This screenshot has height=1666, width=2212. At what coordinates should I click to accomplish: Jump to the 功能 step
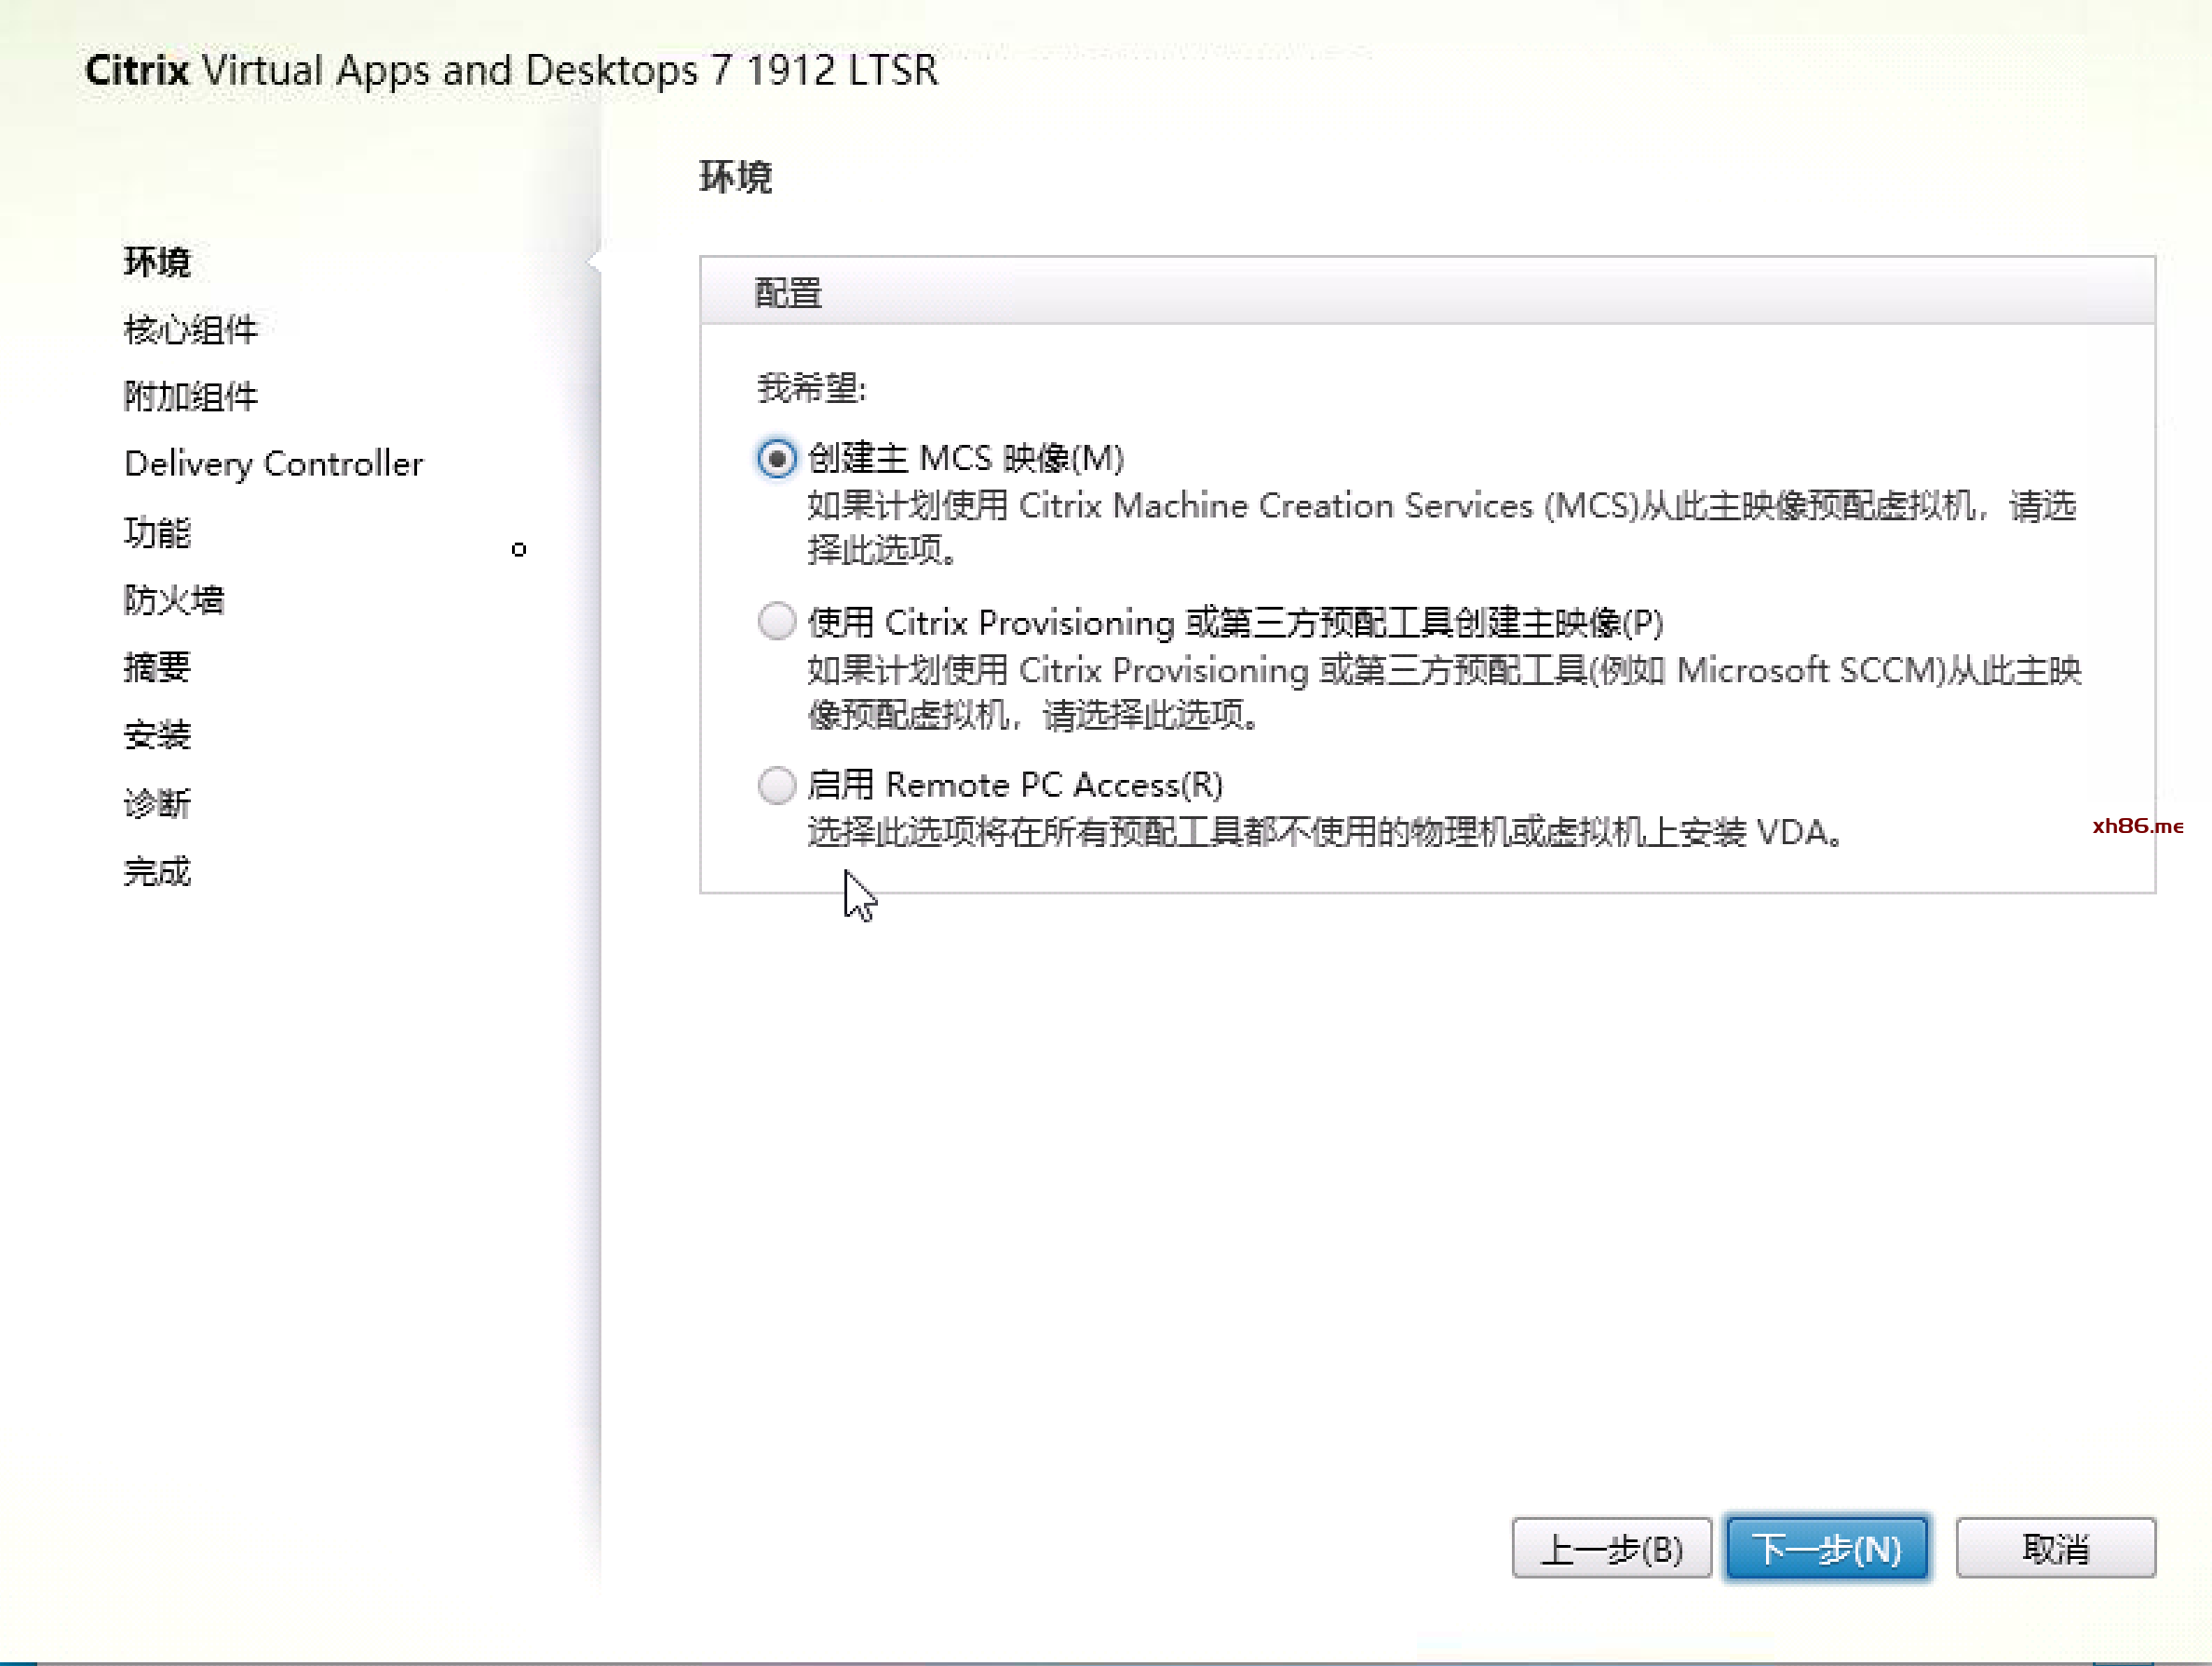click(x=157, y=532)
